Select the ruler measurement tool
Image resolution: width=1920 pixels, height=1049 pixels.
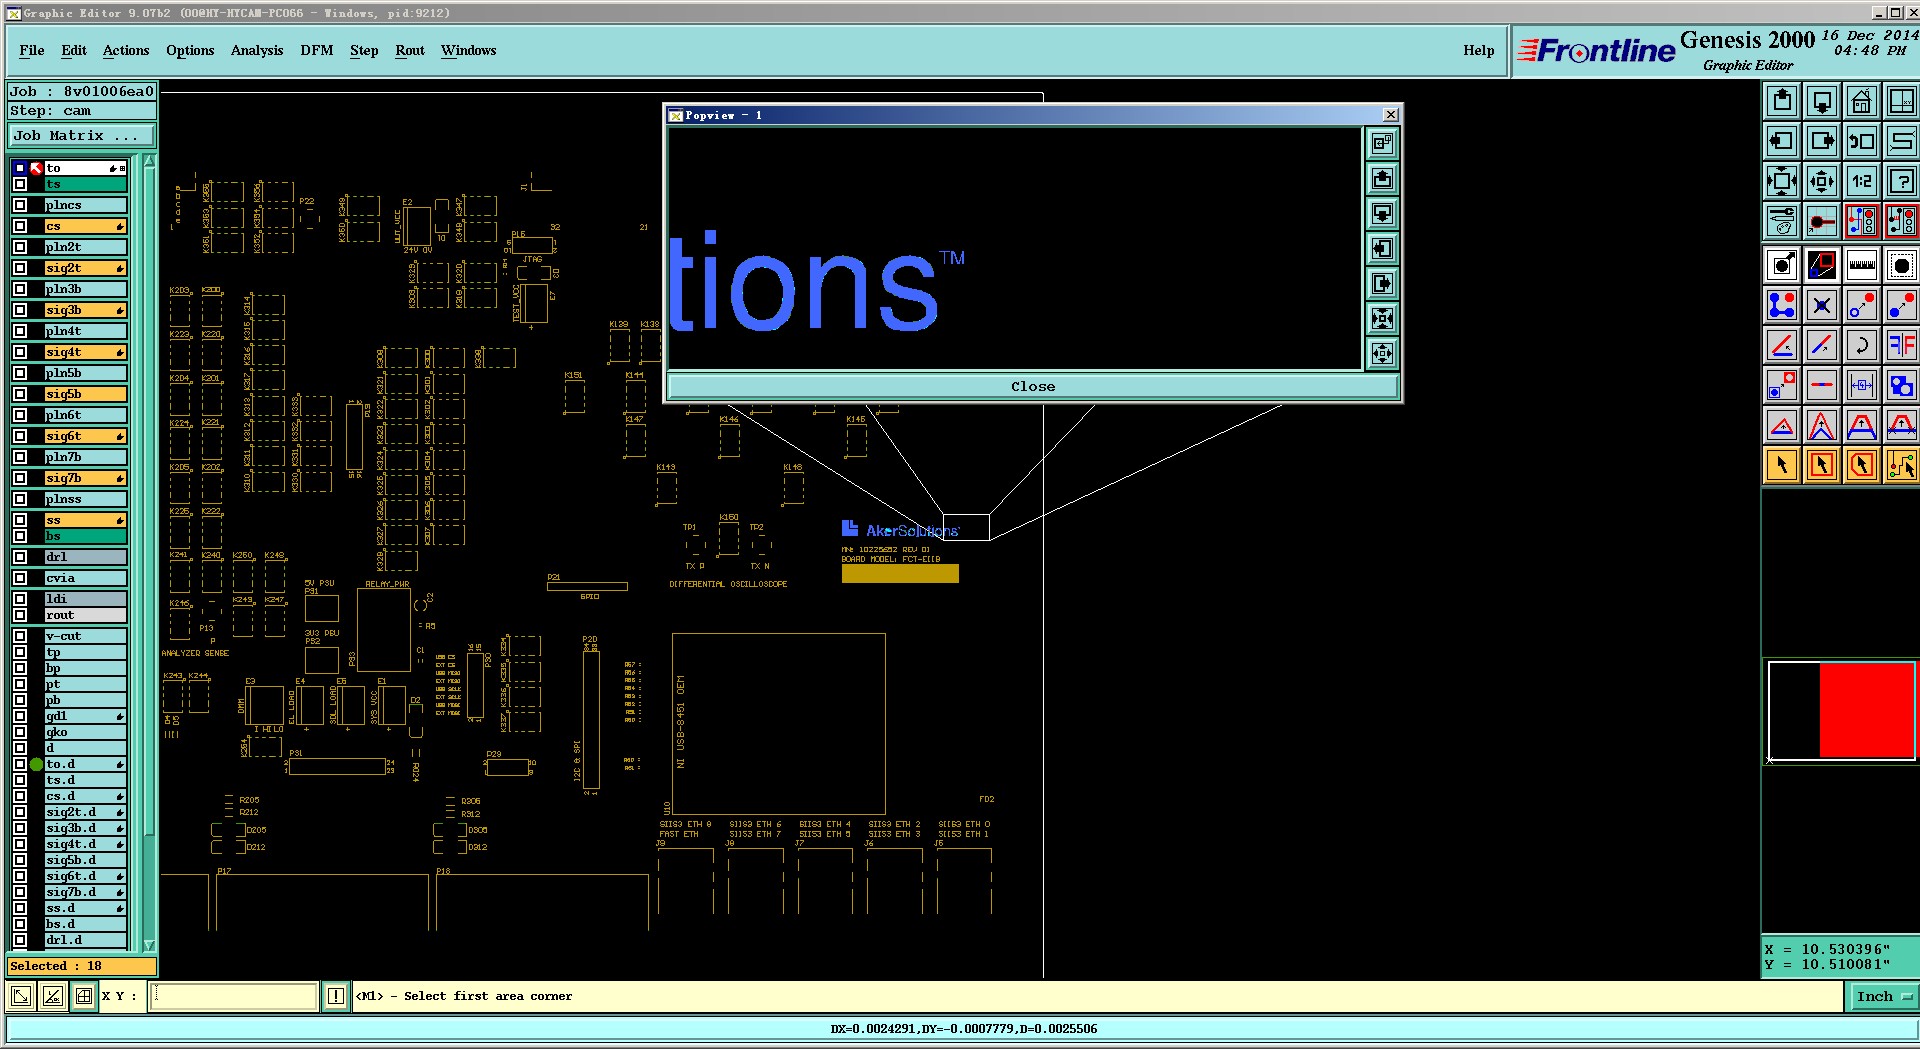pos(1862,265)
